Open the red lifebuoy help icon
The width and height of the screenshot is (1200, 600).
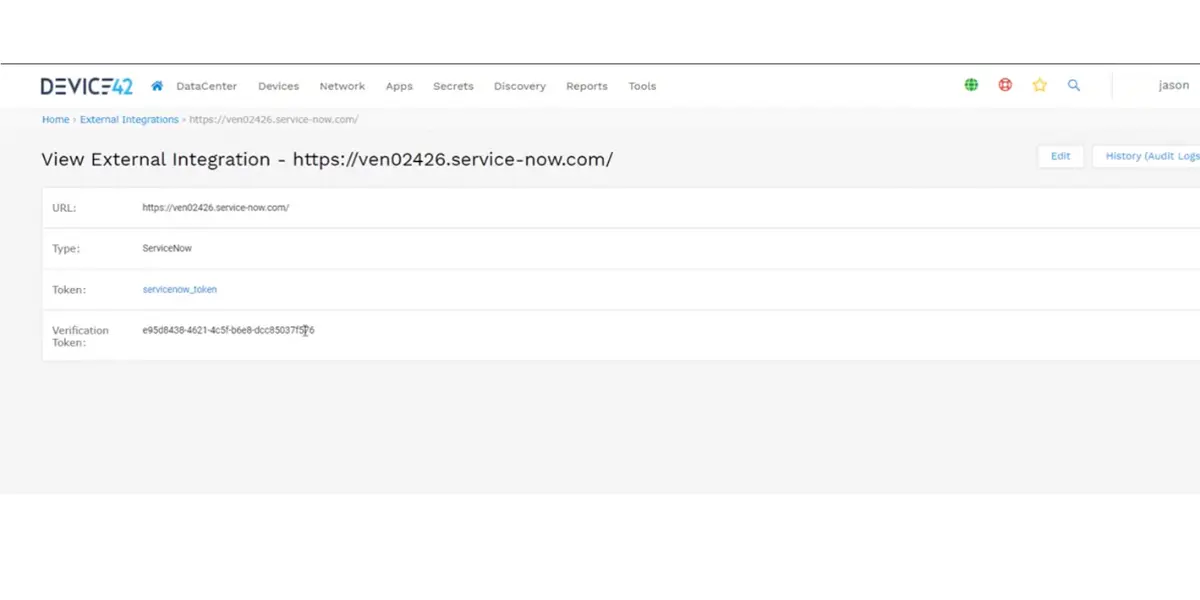pyautogui.click(x=1005, y=85)
